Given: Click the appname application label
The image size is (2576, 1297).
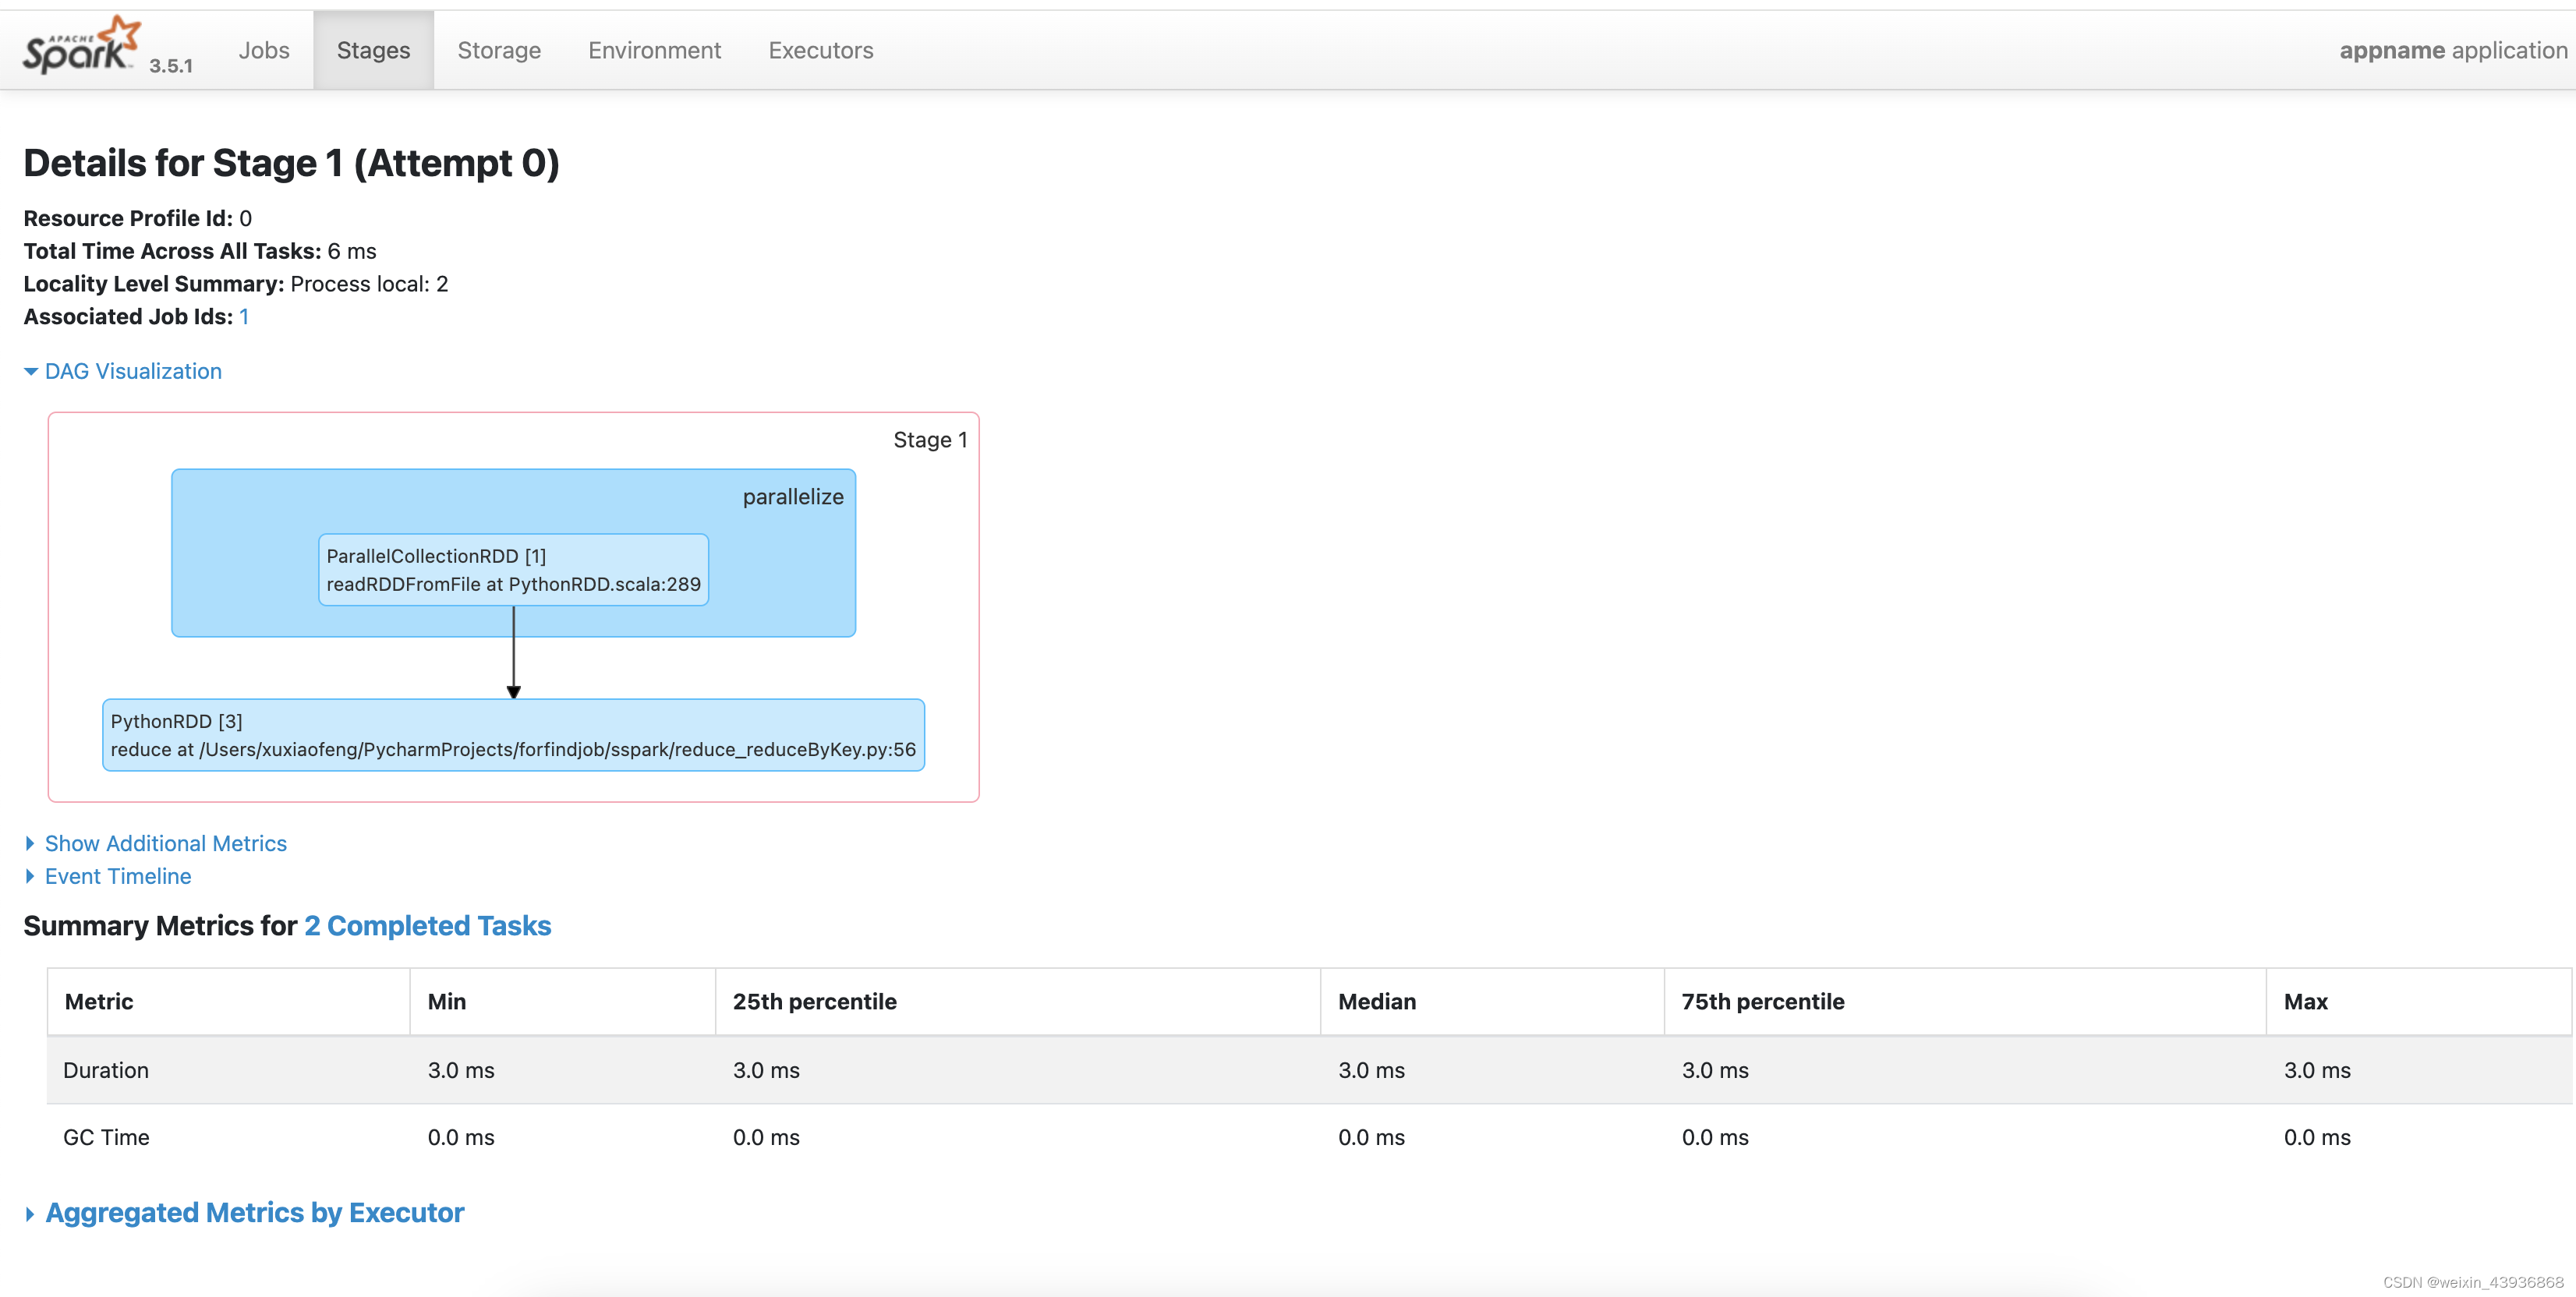Looking at the screenshot, I should point(2454,49).
